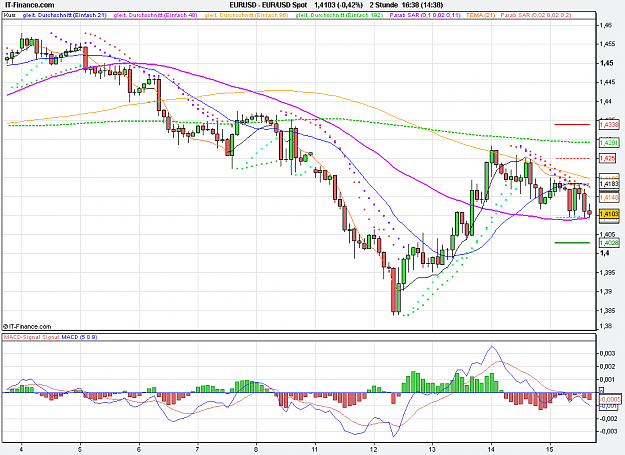Select the Kurs legend entry
The height and width of the screenshot is (455, 625).
tap(10, 15)
